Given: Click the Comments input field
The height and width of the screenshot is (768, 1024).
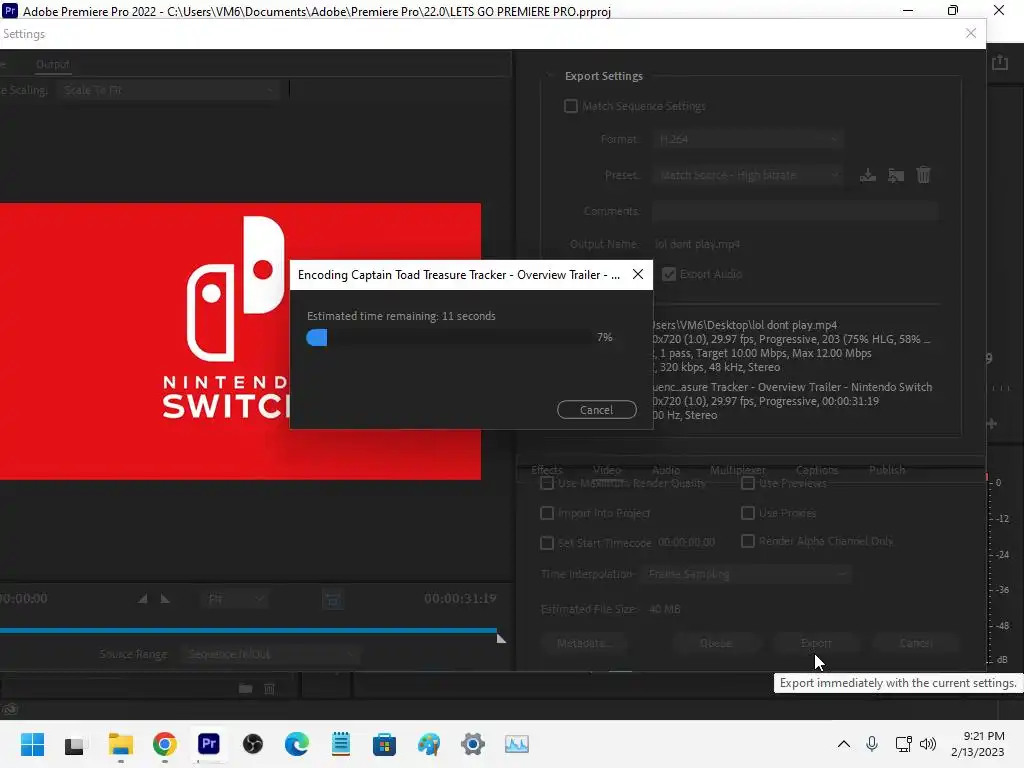Looking at the screenshot, I should (x=795, y=211).
